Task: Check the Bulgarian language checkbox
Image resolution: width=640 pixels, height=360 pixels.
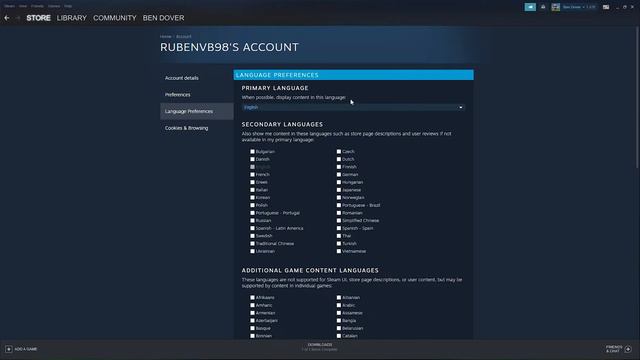Action: (252, 151)
